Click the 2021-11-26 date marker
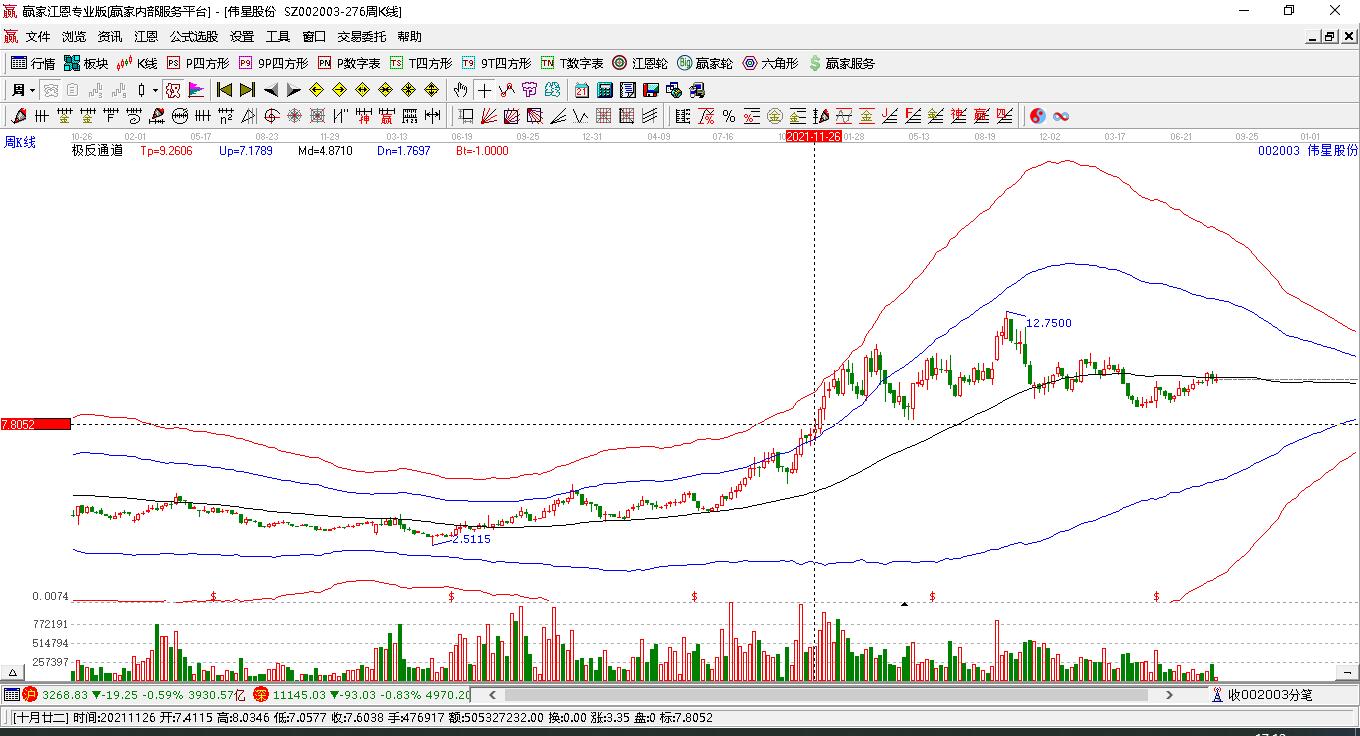Viewport: 1360px width, 736px height. click(813, 136)
